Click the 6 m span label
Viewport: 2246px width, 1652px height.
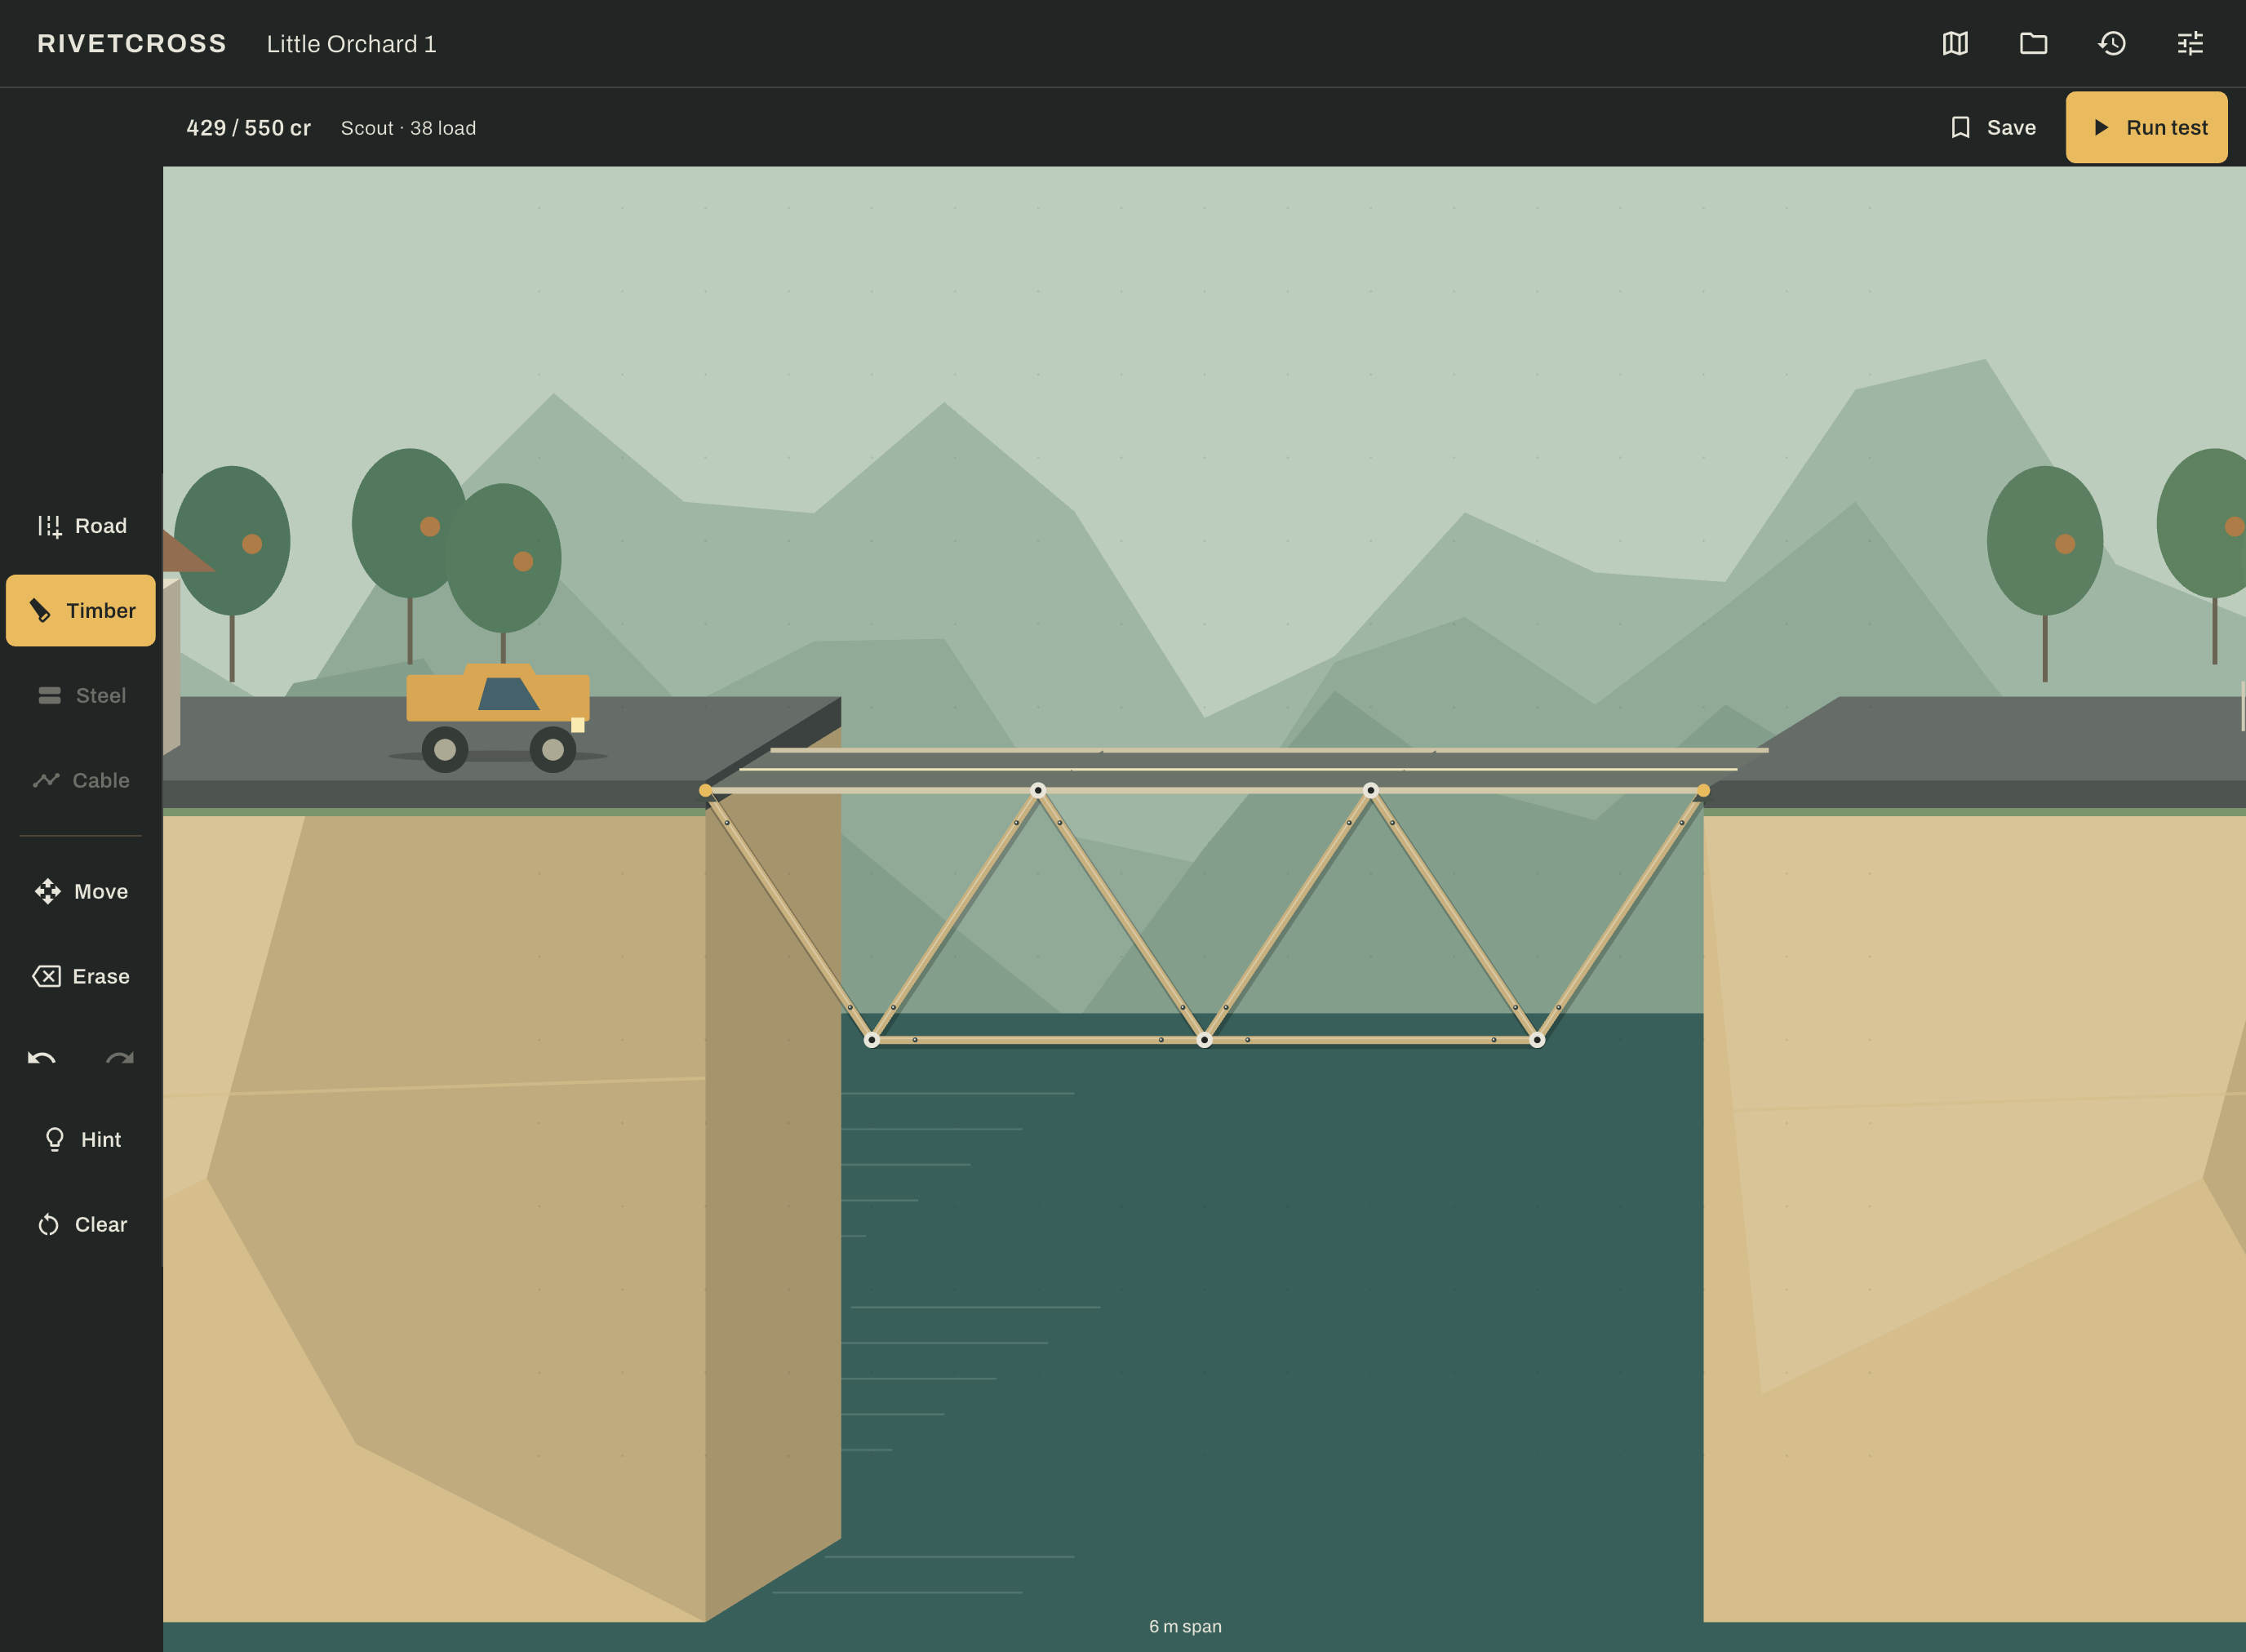tap(1185, 1626)
